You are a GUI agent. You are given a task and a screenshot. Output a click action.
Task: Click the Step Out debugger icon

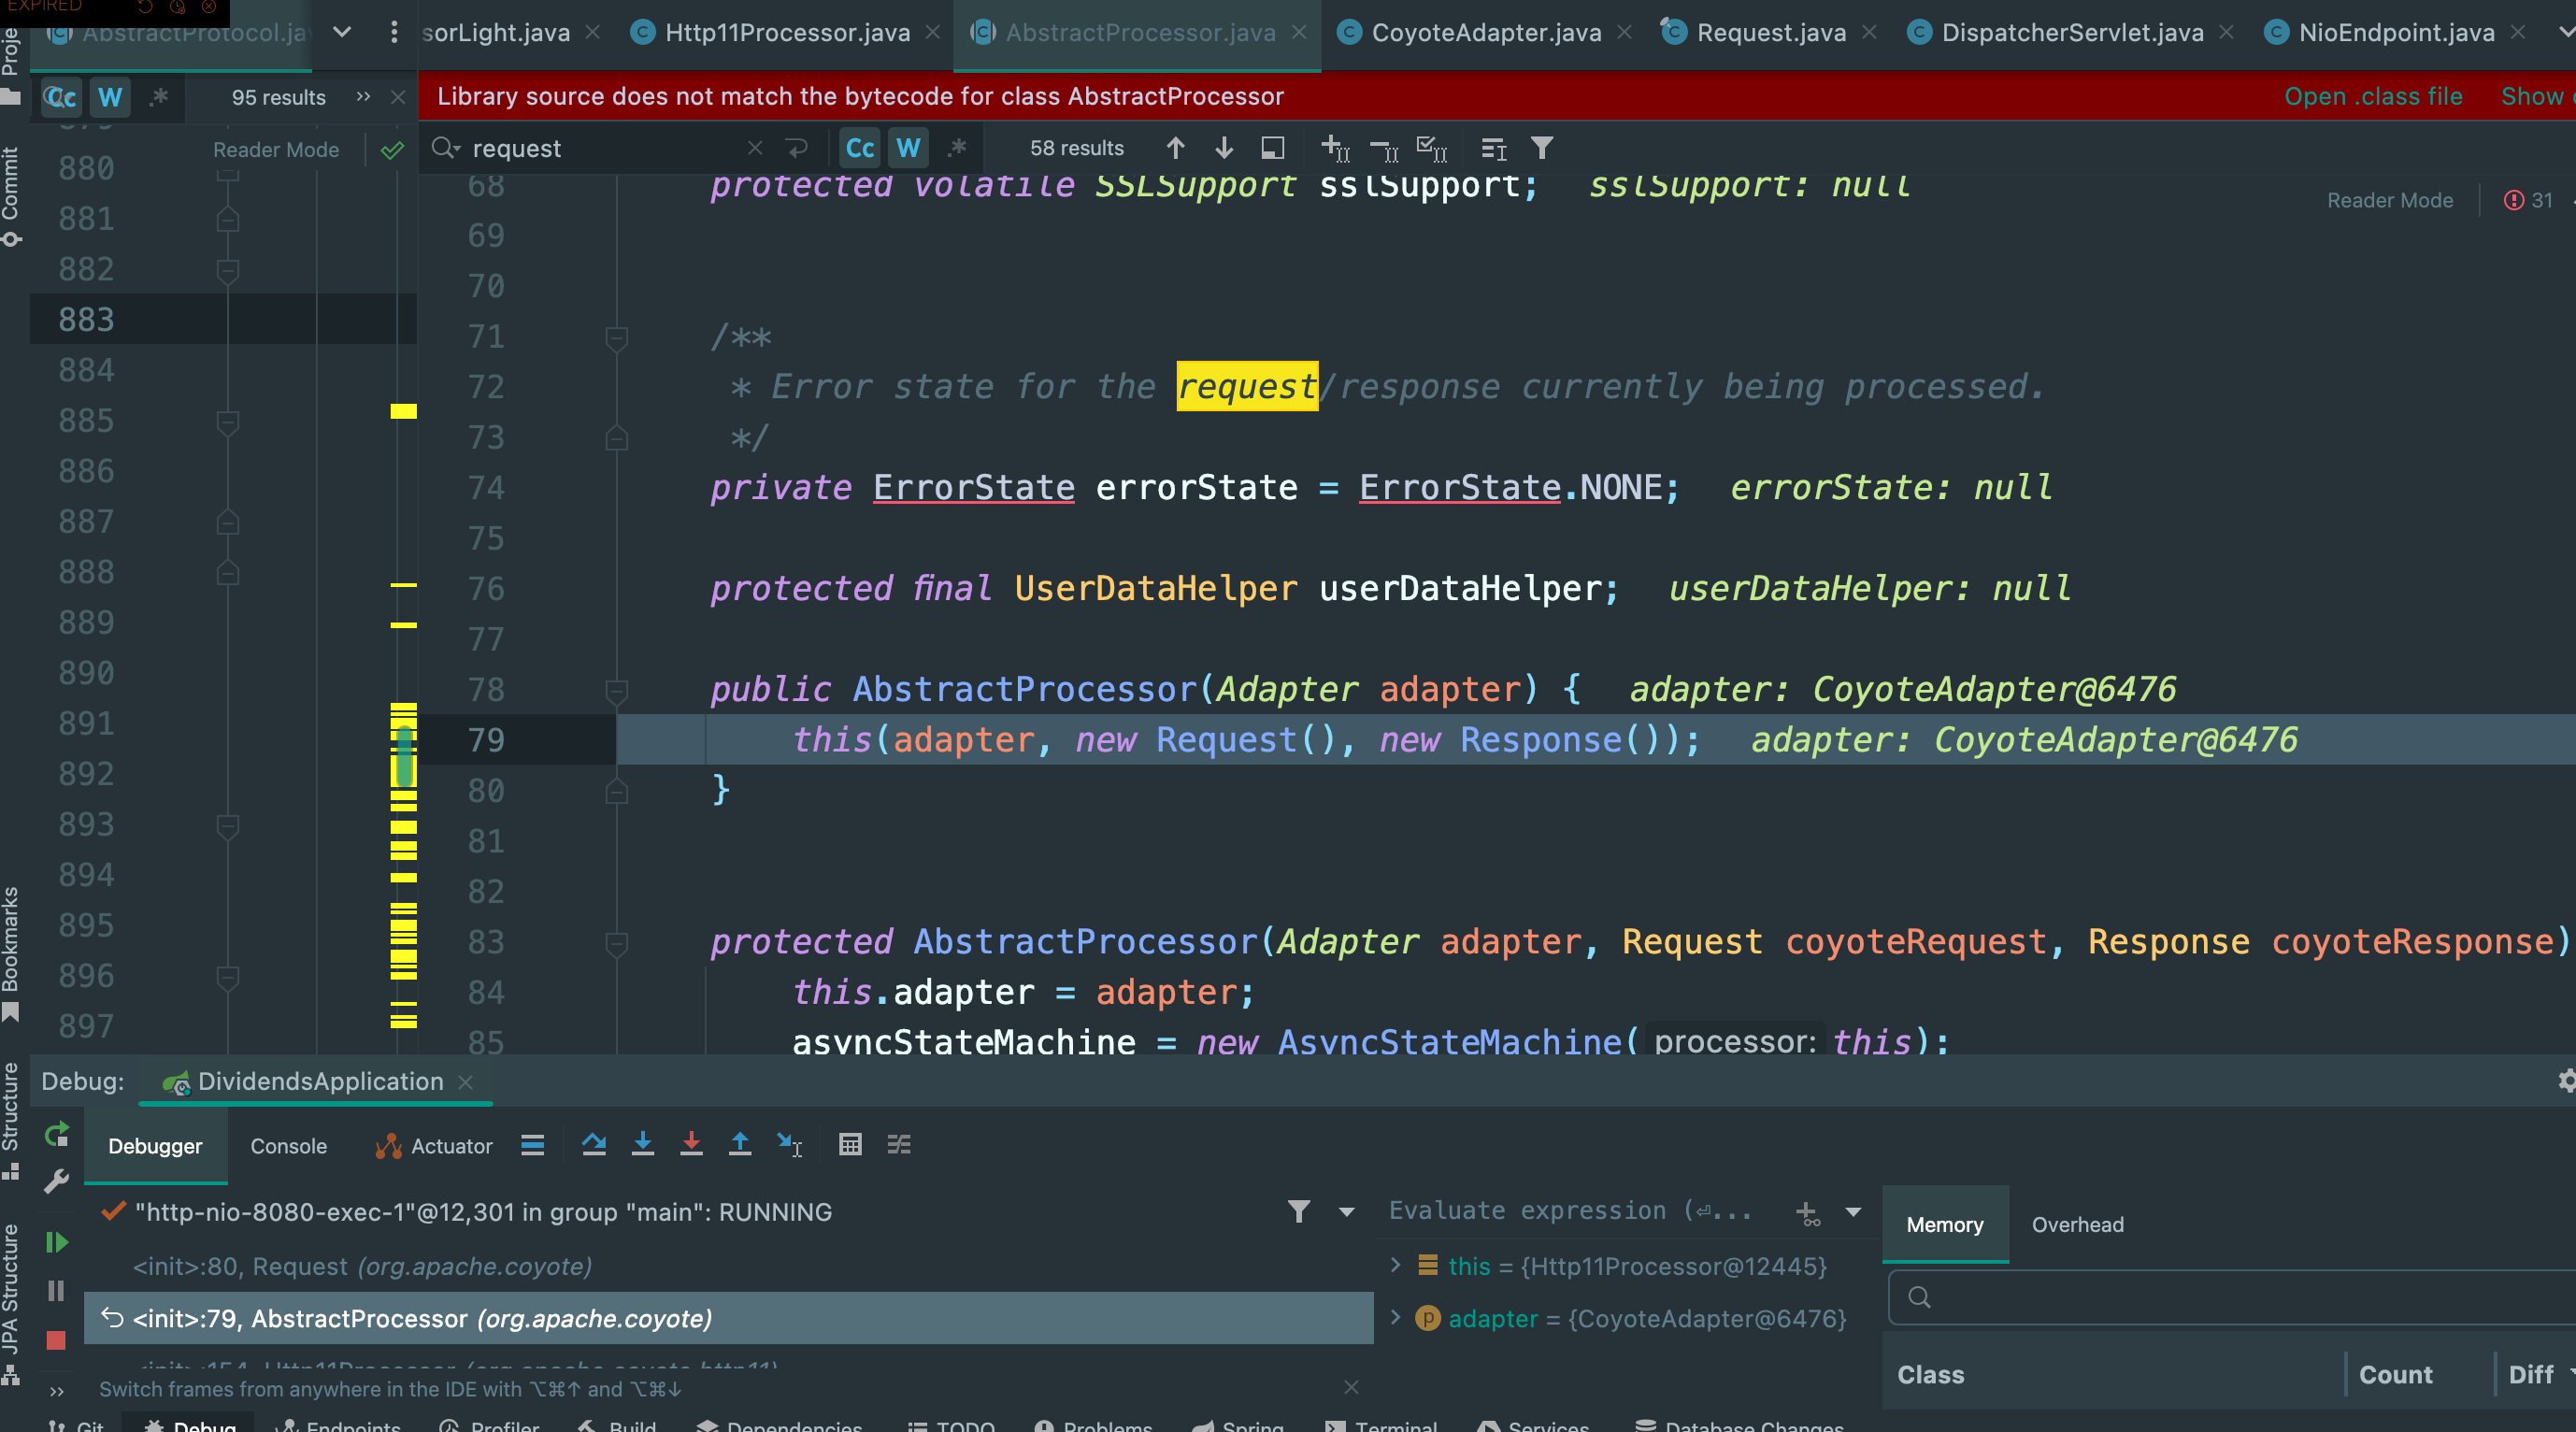(x=740, y=1145)
